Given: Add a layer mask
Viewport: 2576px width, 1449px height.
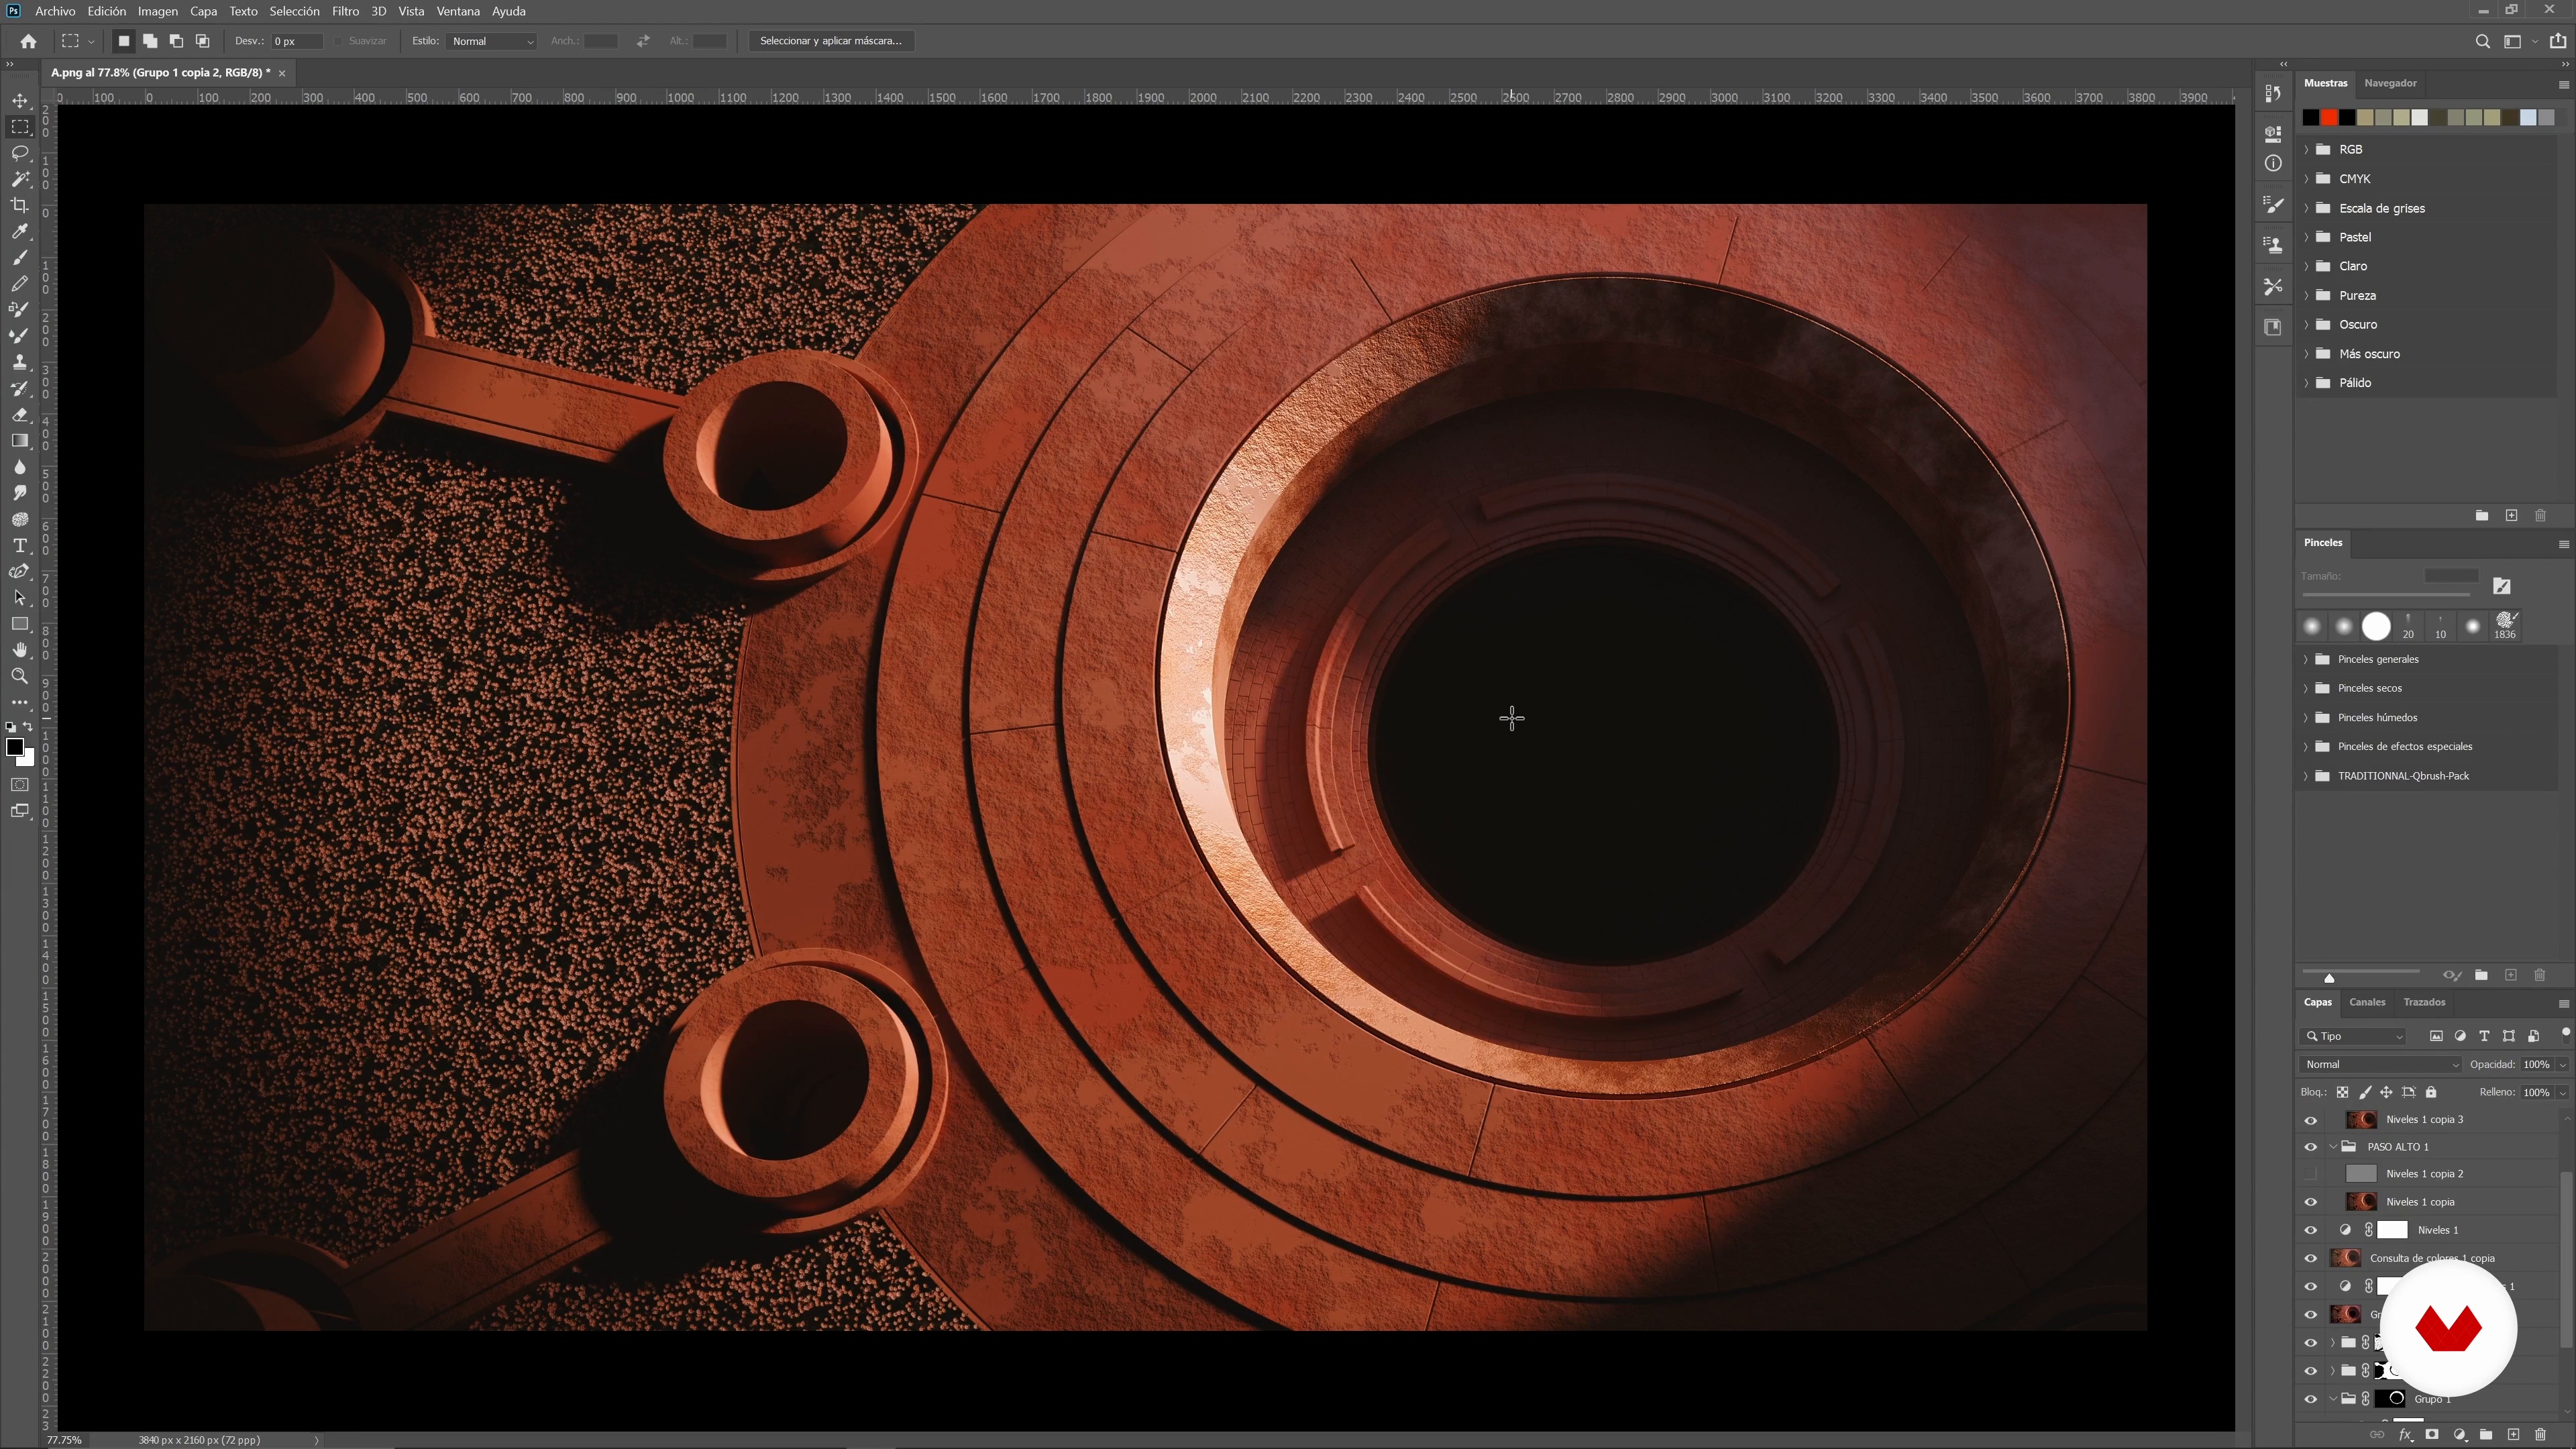Looking at the screenshot, I should (2432, 1435).
